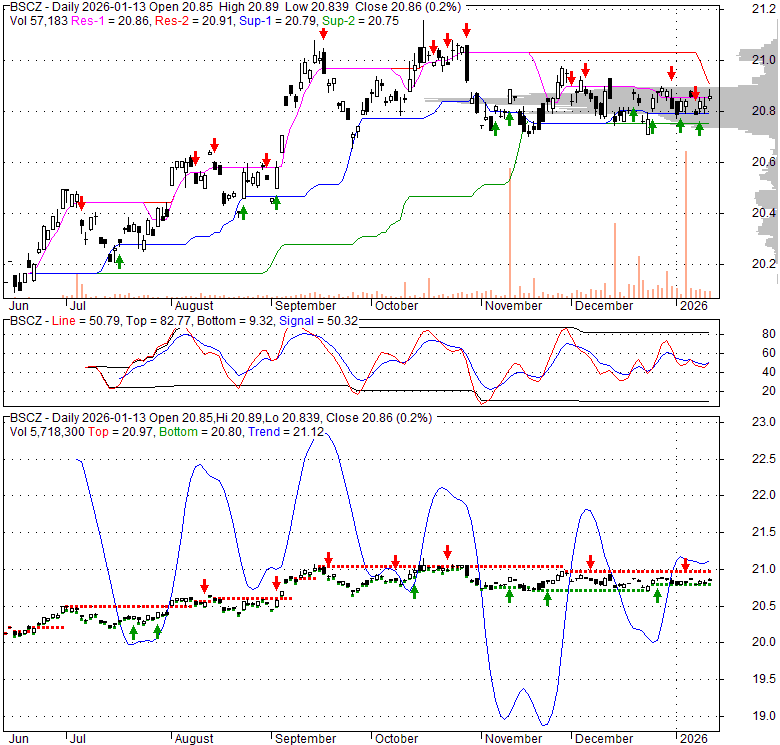Click the Res-2 = 20.91 legend label
Image resolution: width=780 pixels, height=745 pixels.
195,21
